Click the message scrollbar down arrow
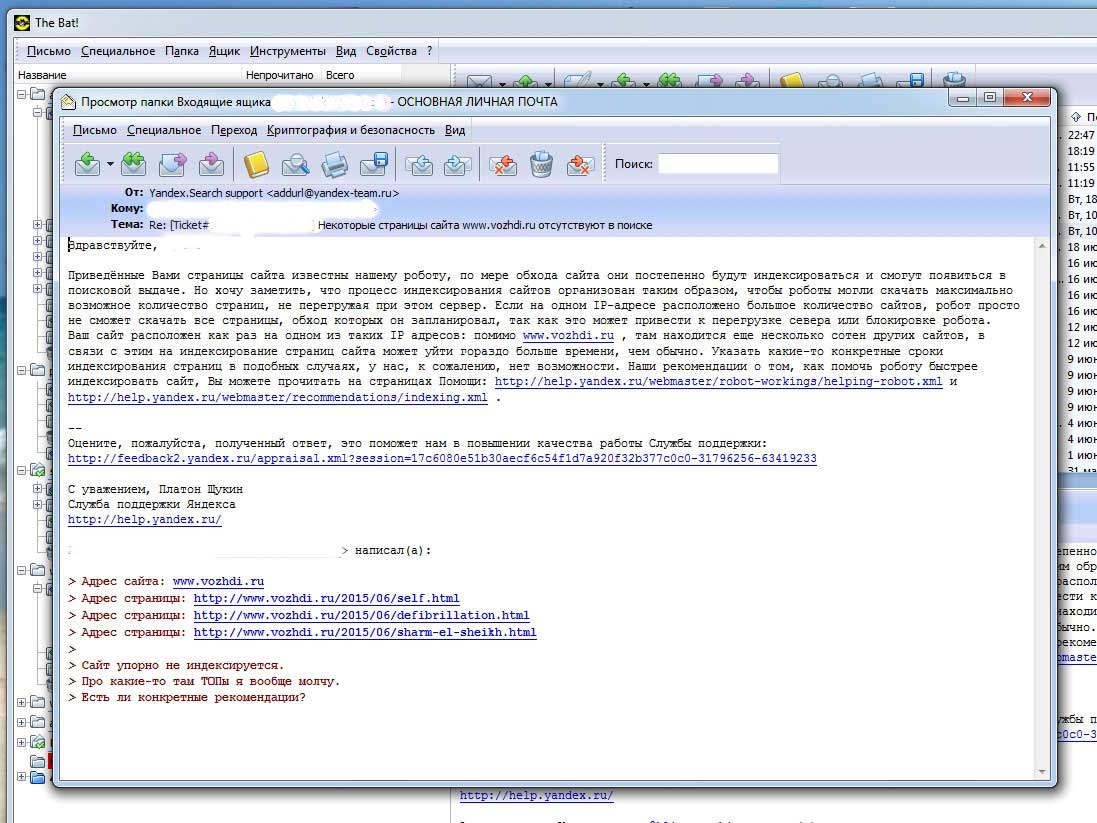The width and height of the screenshot is (1097, 823). [x=1044, y=772]
